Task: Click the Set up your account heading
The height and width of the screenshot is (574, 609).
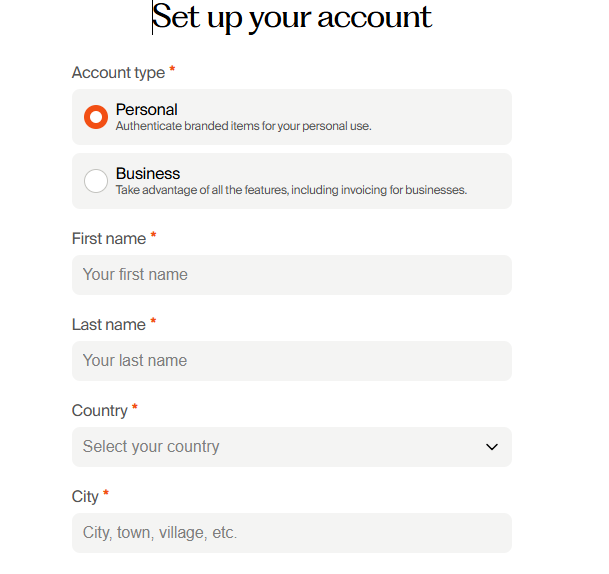Action: click(292, 17)
